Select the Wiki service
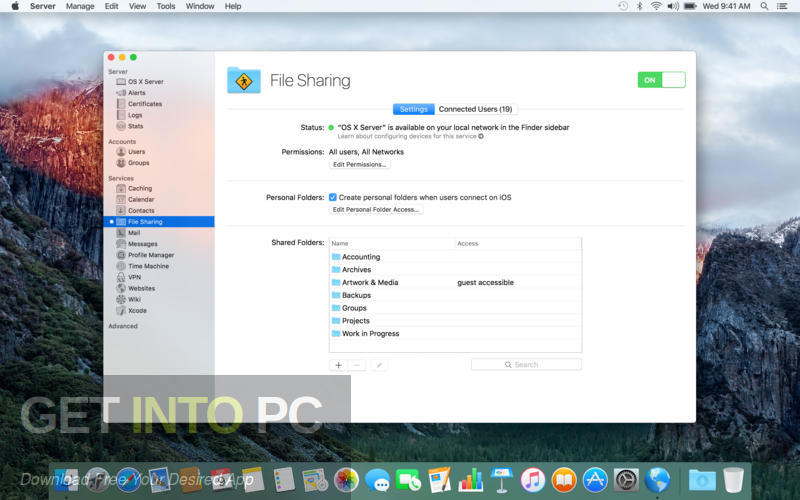The image size is (800, 500). 128,299
